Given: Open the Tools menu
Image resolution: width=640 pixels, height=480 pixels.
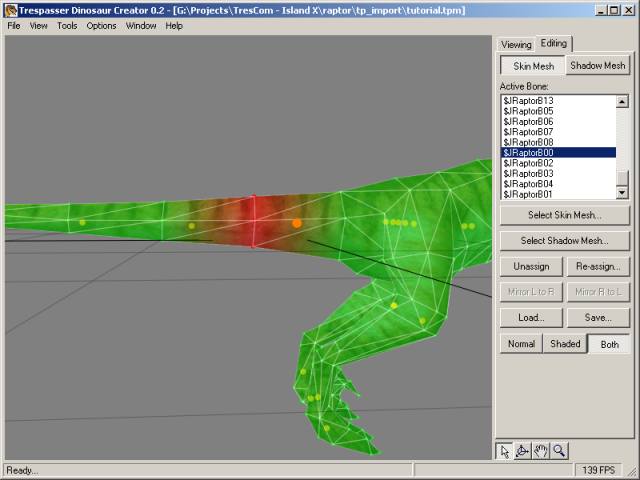Looking at the screenshot, I should pyautogui.click(x=67, y=26).
